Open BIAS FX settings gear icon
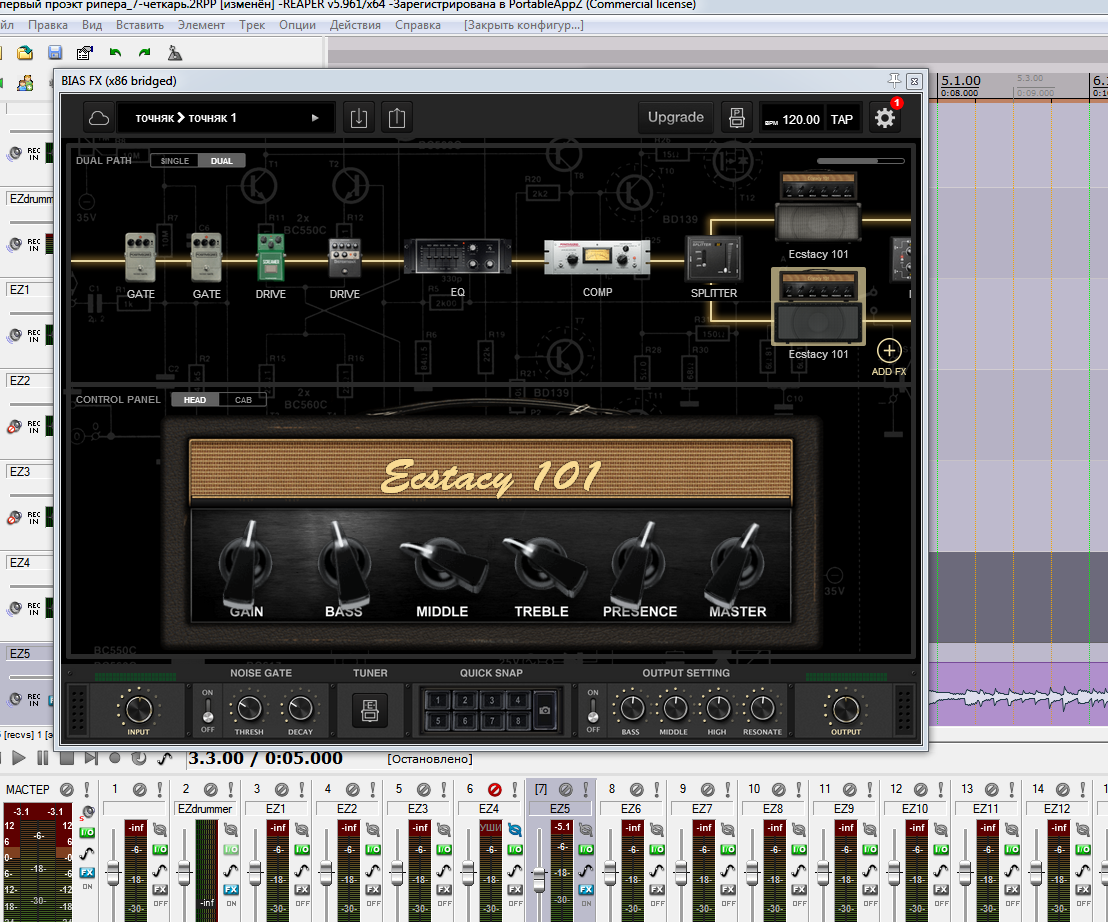1108x922 pixels. [x=884, y=118]
